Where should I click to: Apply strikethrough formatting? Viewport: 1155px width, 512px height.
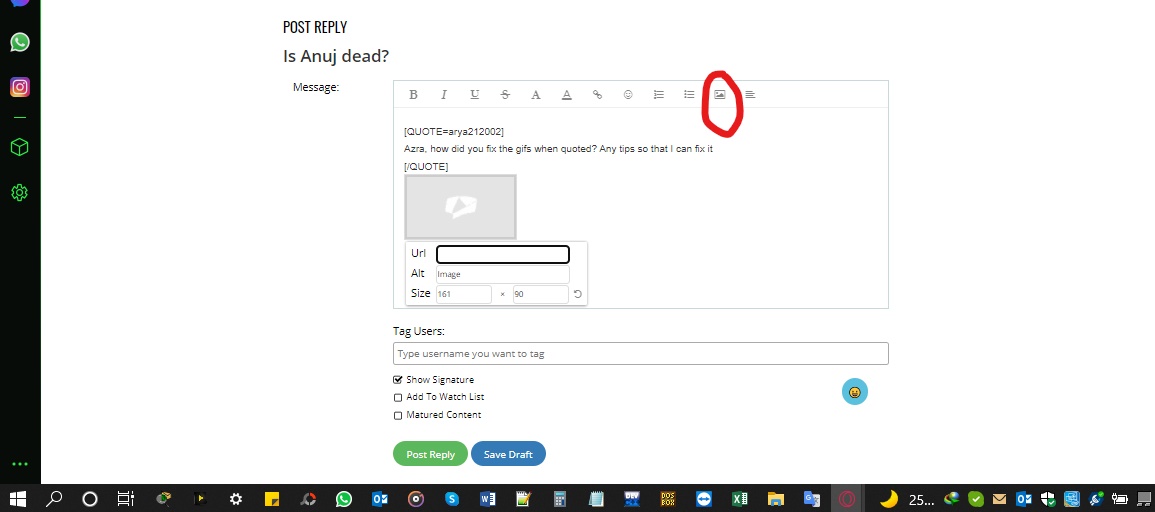coord(505,94)
